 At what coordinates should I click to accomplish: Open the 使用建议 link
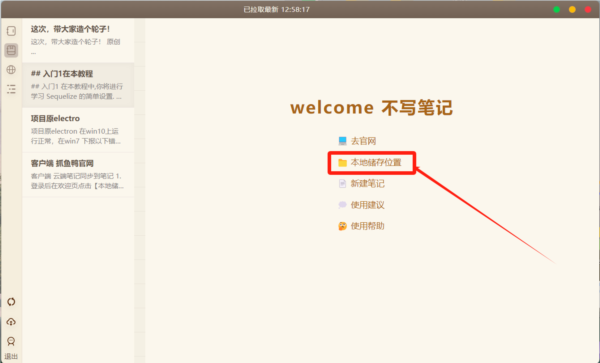tap(368, 205)
